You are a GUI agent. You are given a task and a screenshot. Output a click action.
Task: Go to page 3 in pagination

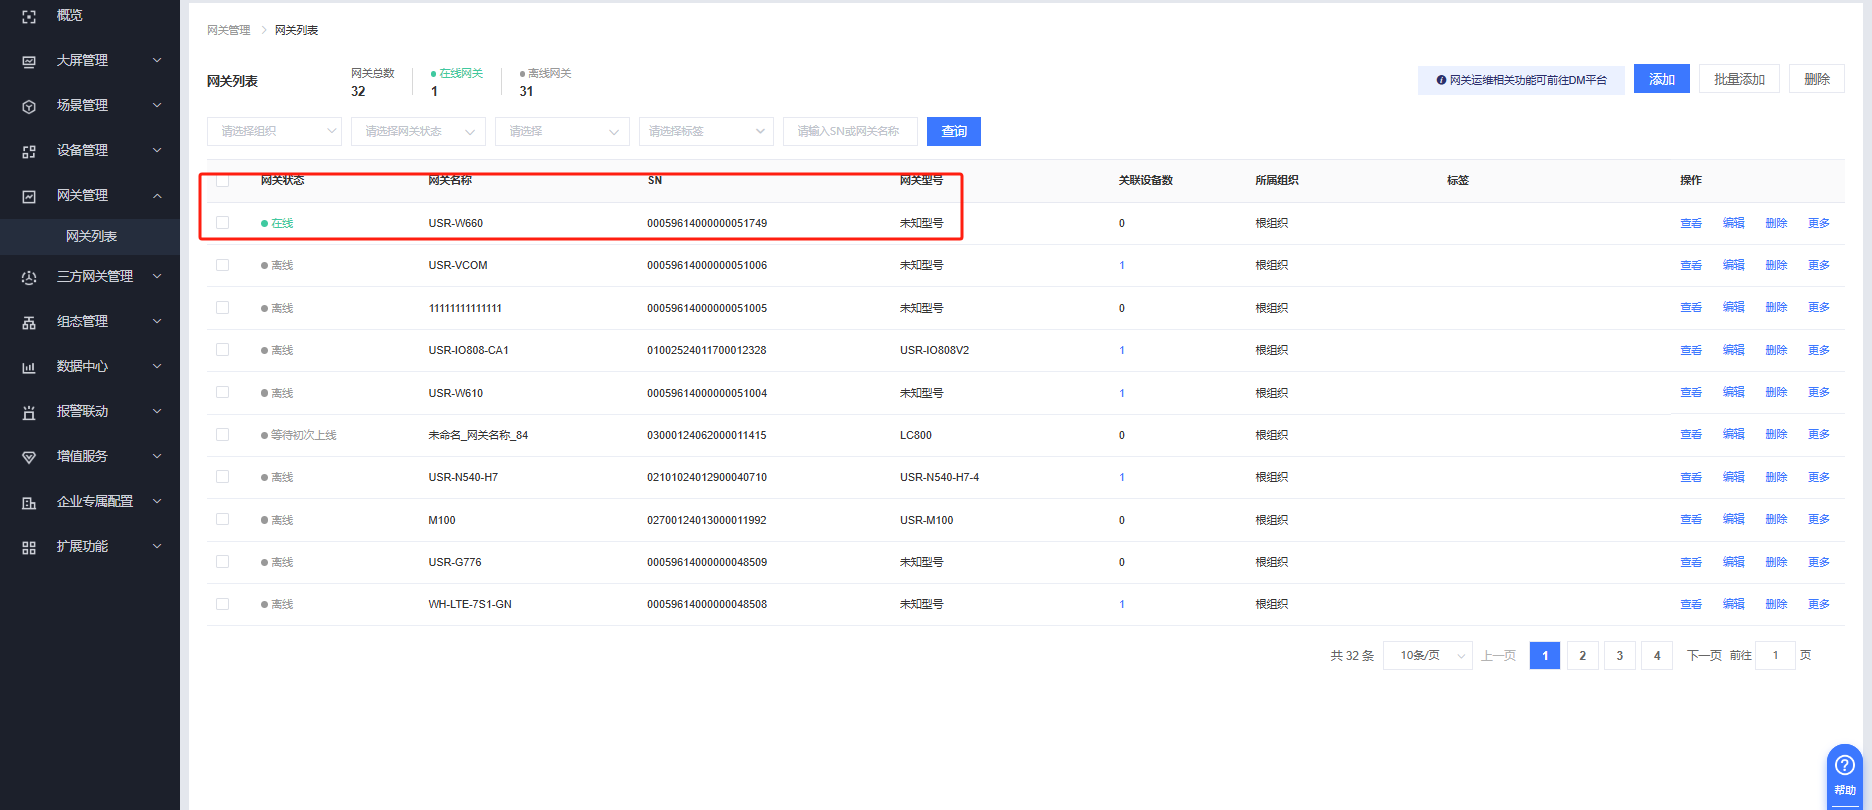(1619, 656)
